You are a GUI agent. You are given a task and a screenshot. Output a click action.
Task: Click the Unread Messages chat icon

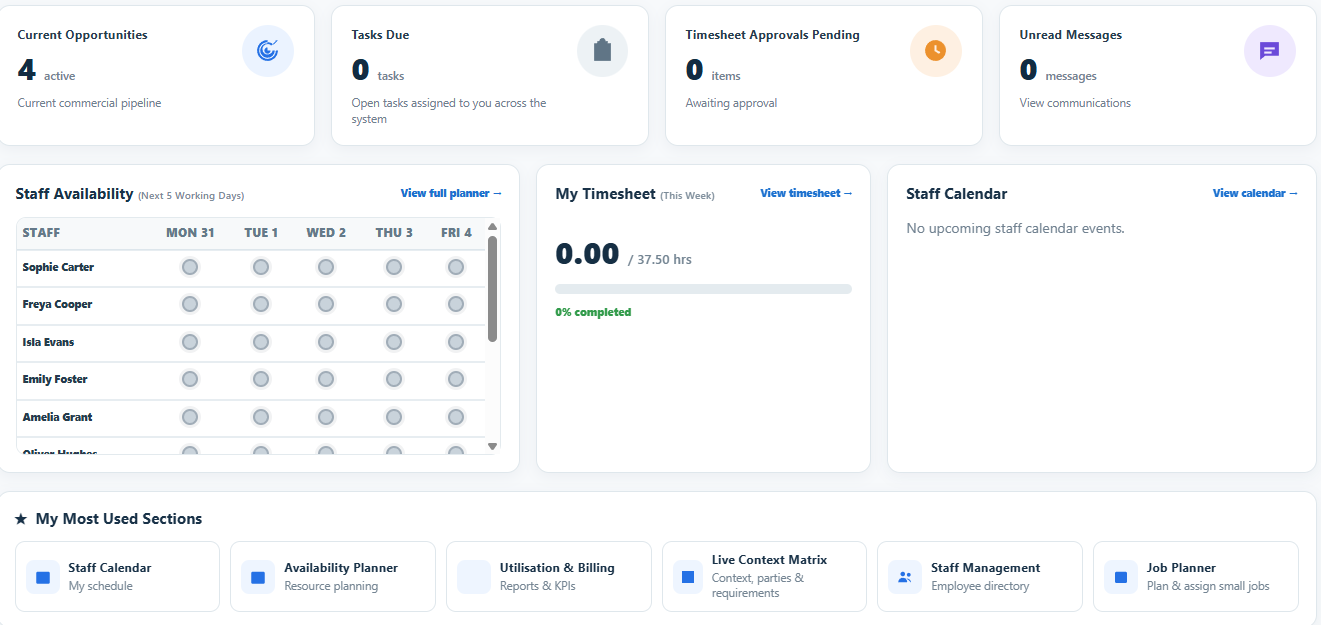[x=1270, y=51]
